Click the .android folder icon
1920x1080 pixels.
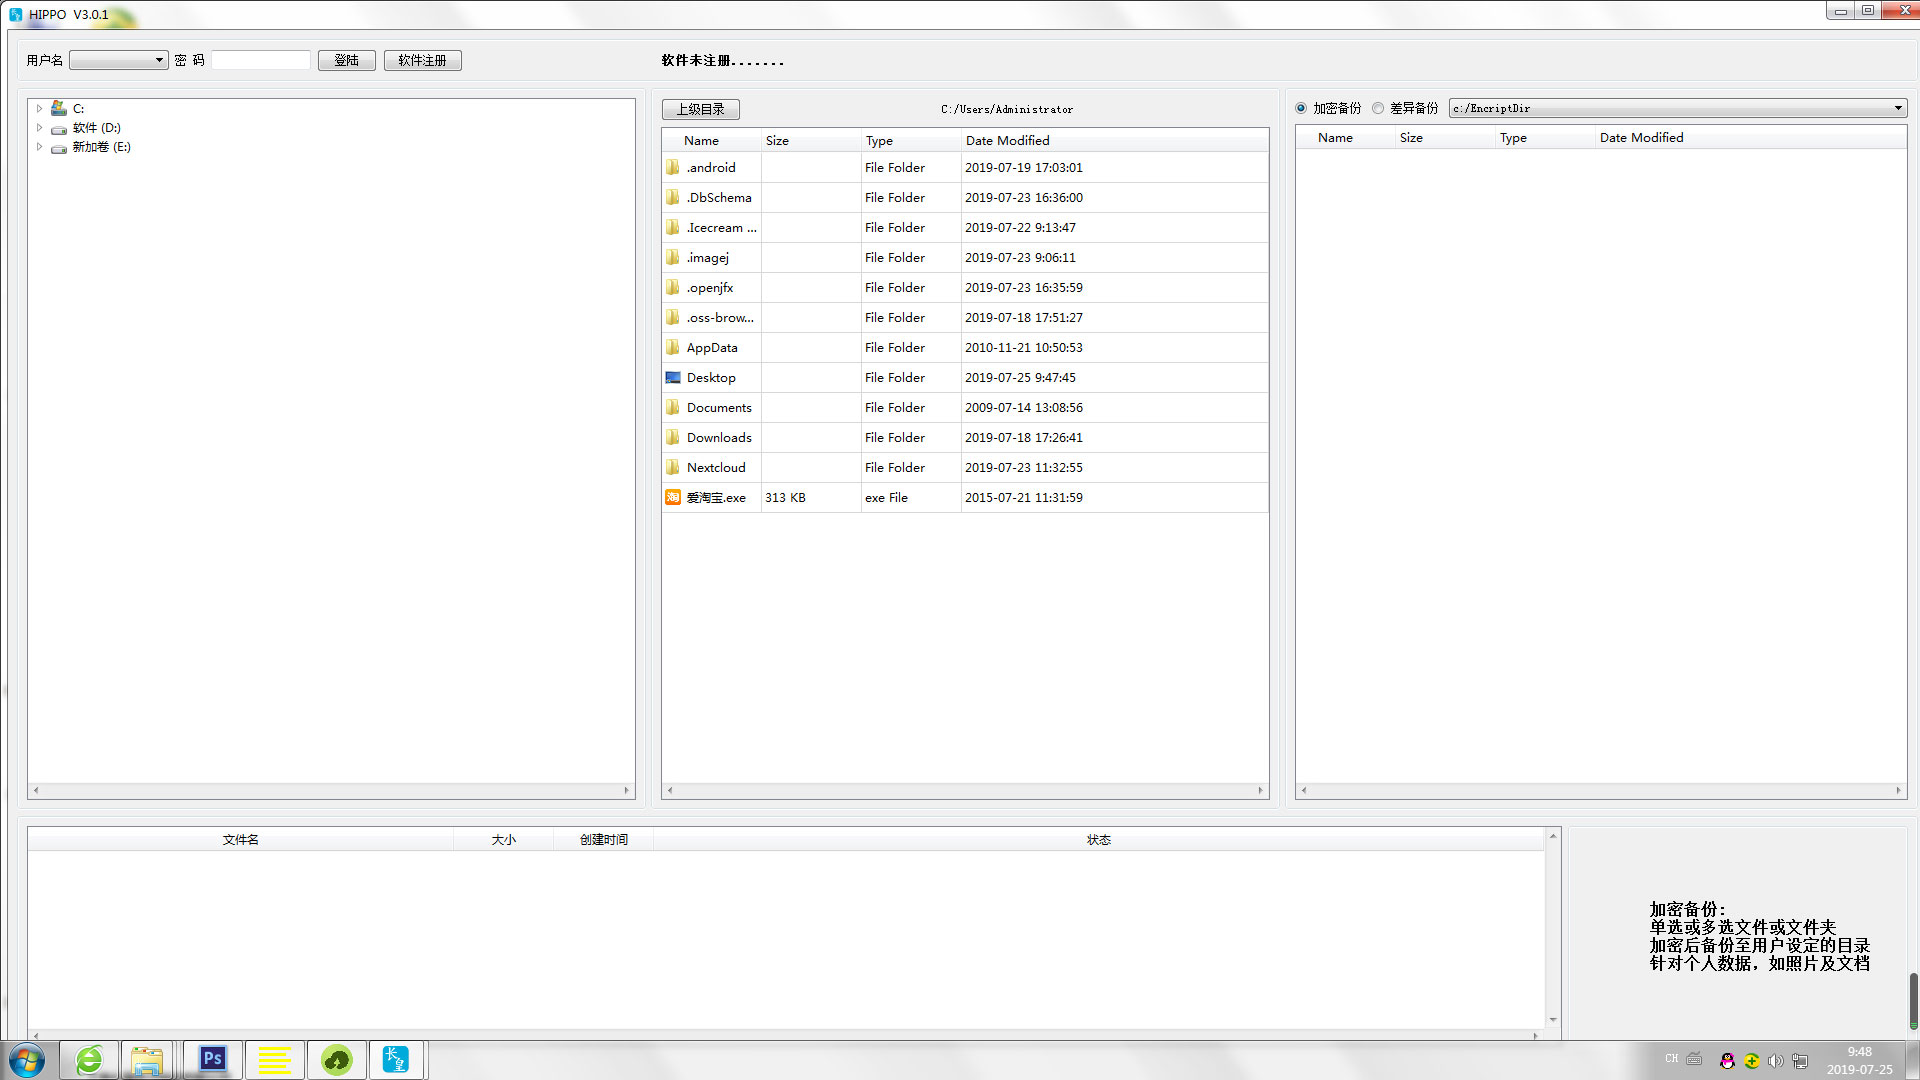(x=673, y=167)
